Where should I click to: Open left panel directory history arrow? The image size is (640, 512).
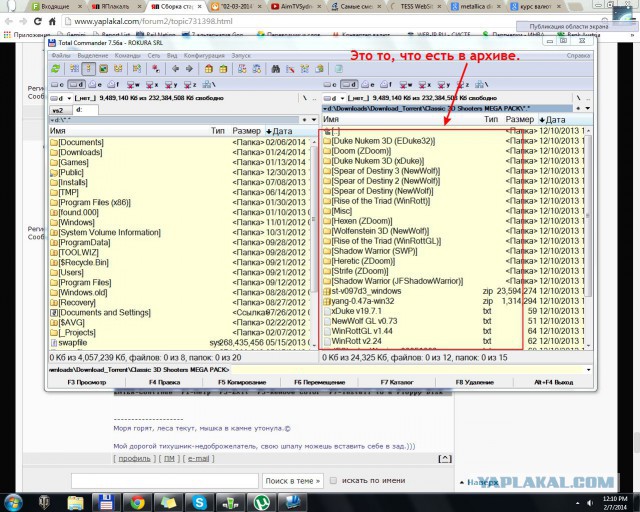[x=313, y=120]
